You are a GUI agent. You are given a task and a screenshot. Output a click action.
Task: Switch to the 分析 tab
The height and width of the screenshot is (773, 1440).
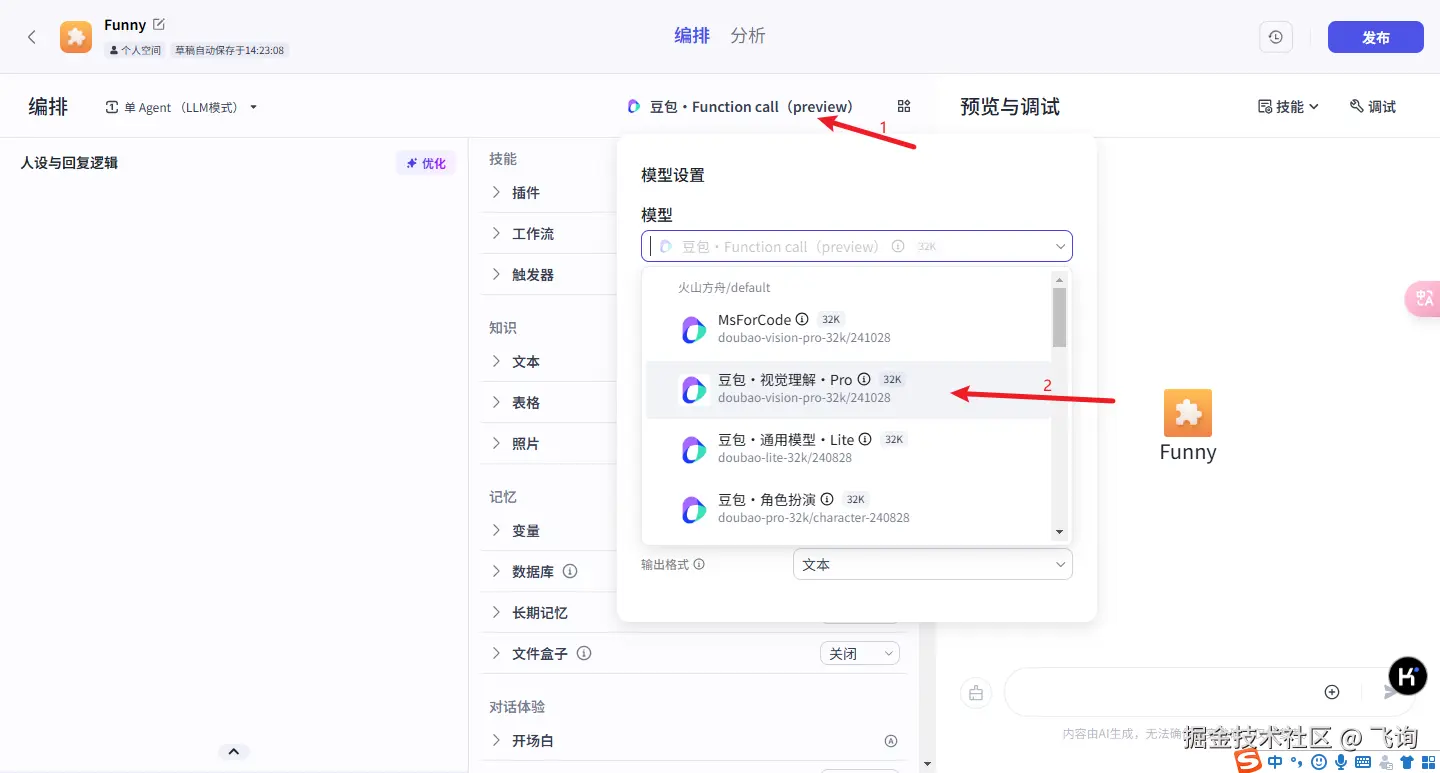pyautogui.click(x=748, y=35)
